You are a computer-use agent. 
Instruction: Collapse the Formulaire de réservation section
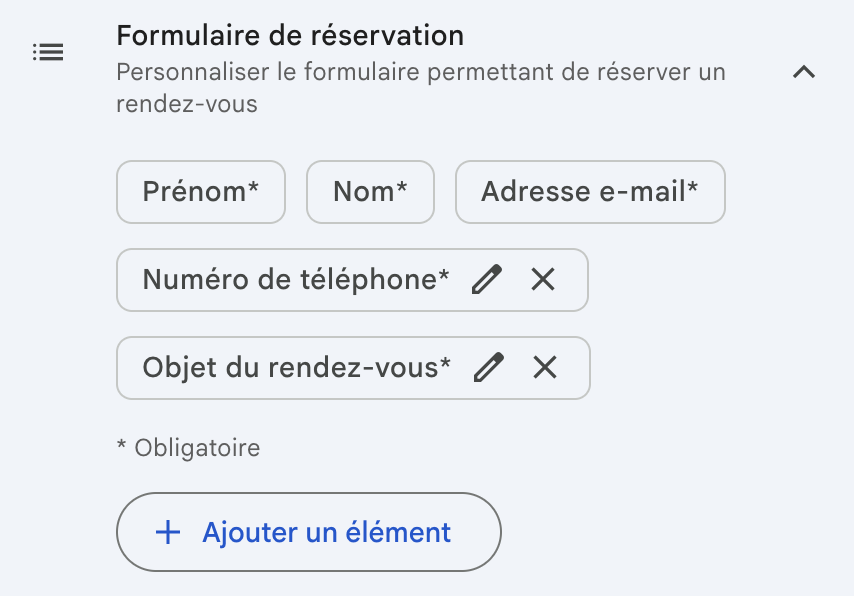pyautogui.click(x=804, y=72)
